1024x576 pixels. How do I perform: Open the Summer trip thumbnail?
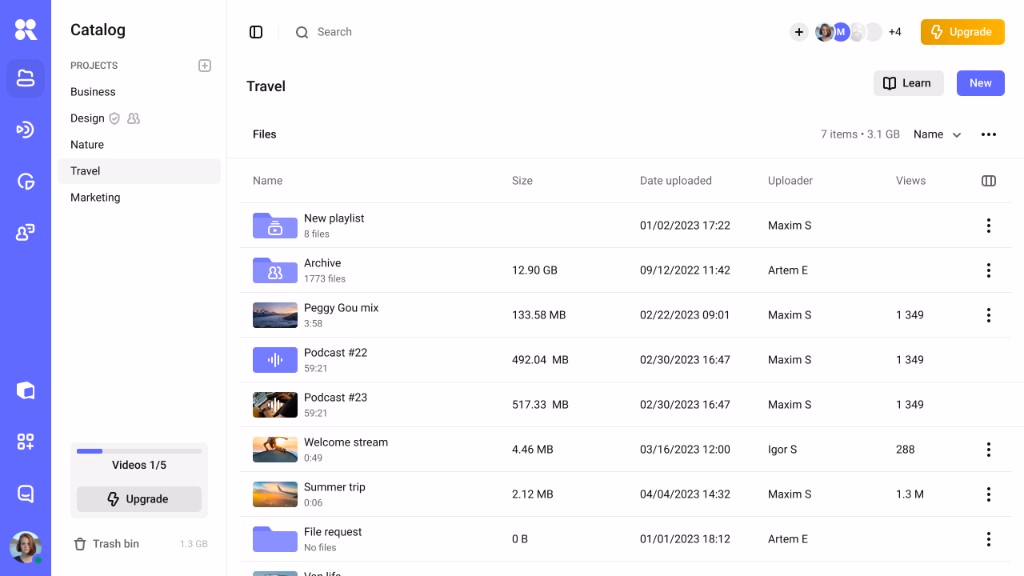coord(275,494)
